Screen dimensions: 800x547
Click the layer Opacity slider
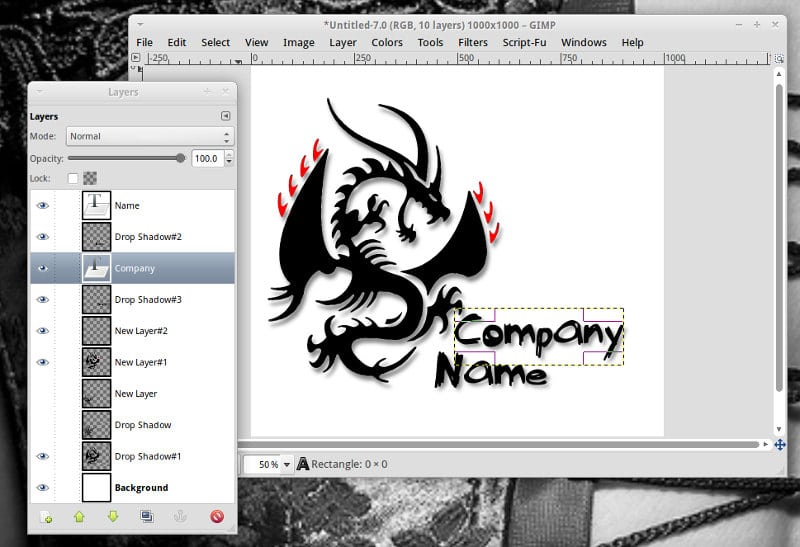click(126, 158)
